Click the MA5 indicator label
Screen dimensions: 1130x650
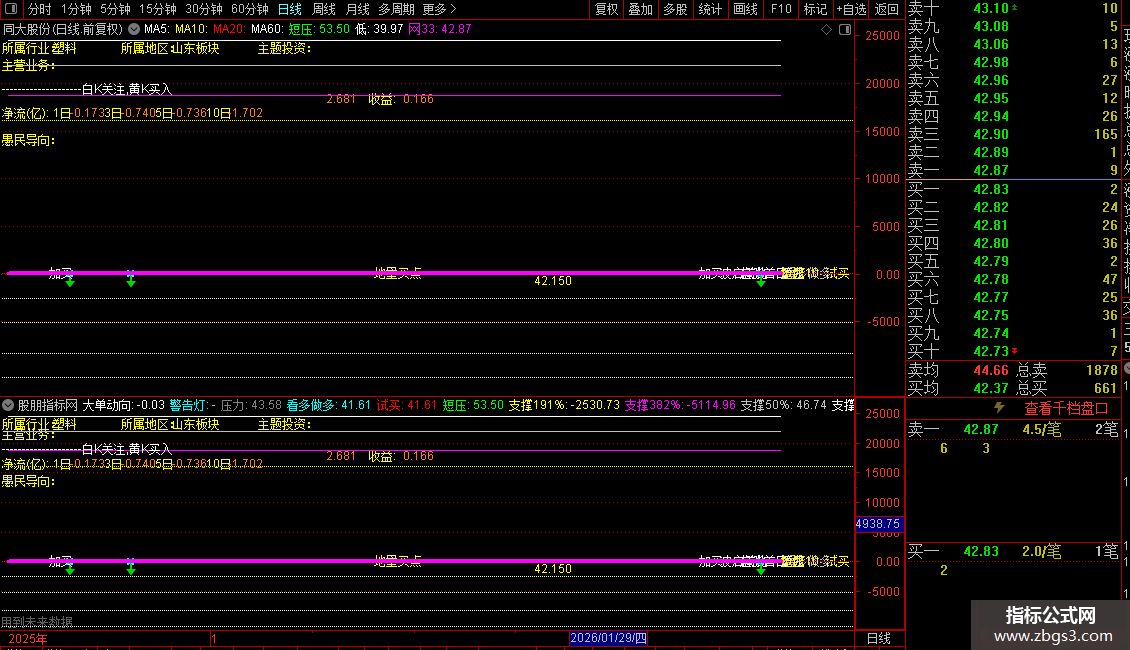(x=156, y=29)
